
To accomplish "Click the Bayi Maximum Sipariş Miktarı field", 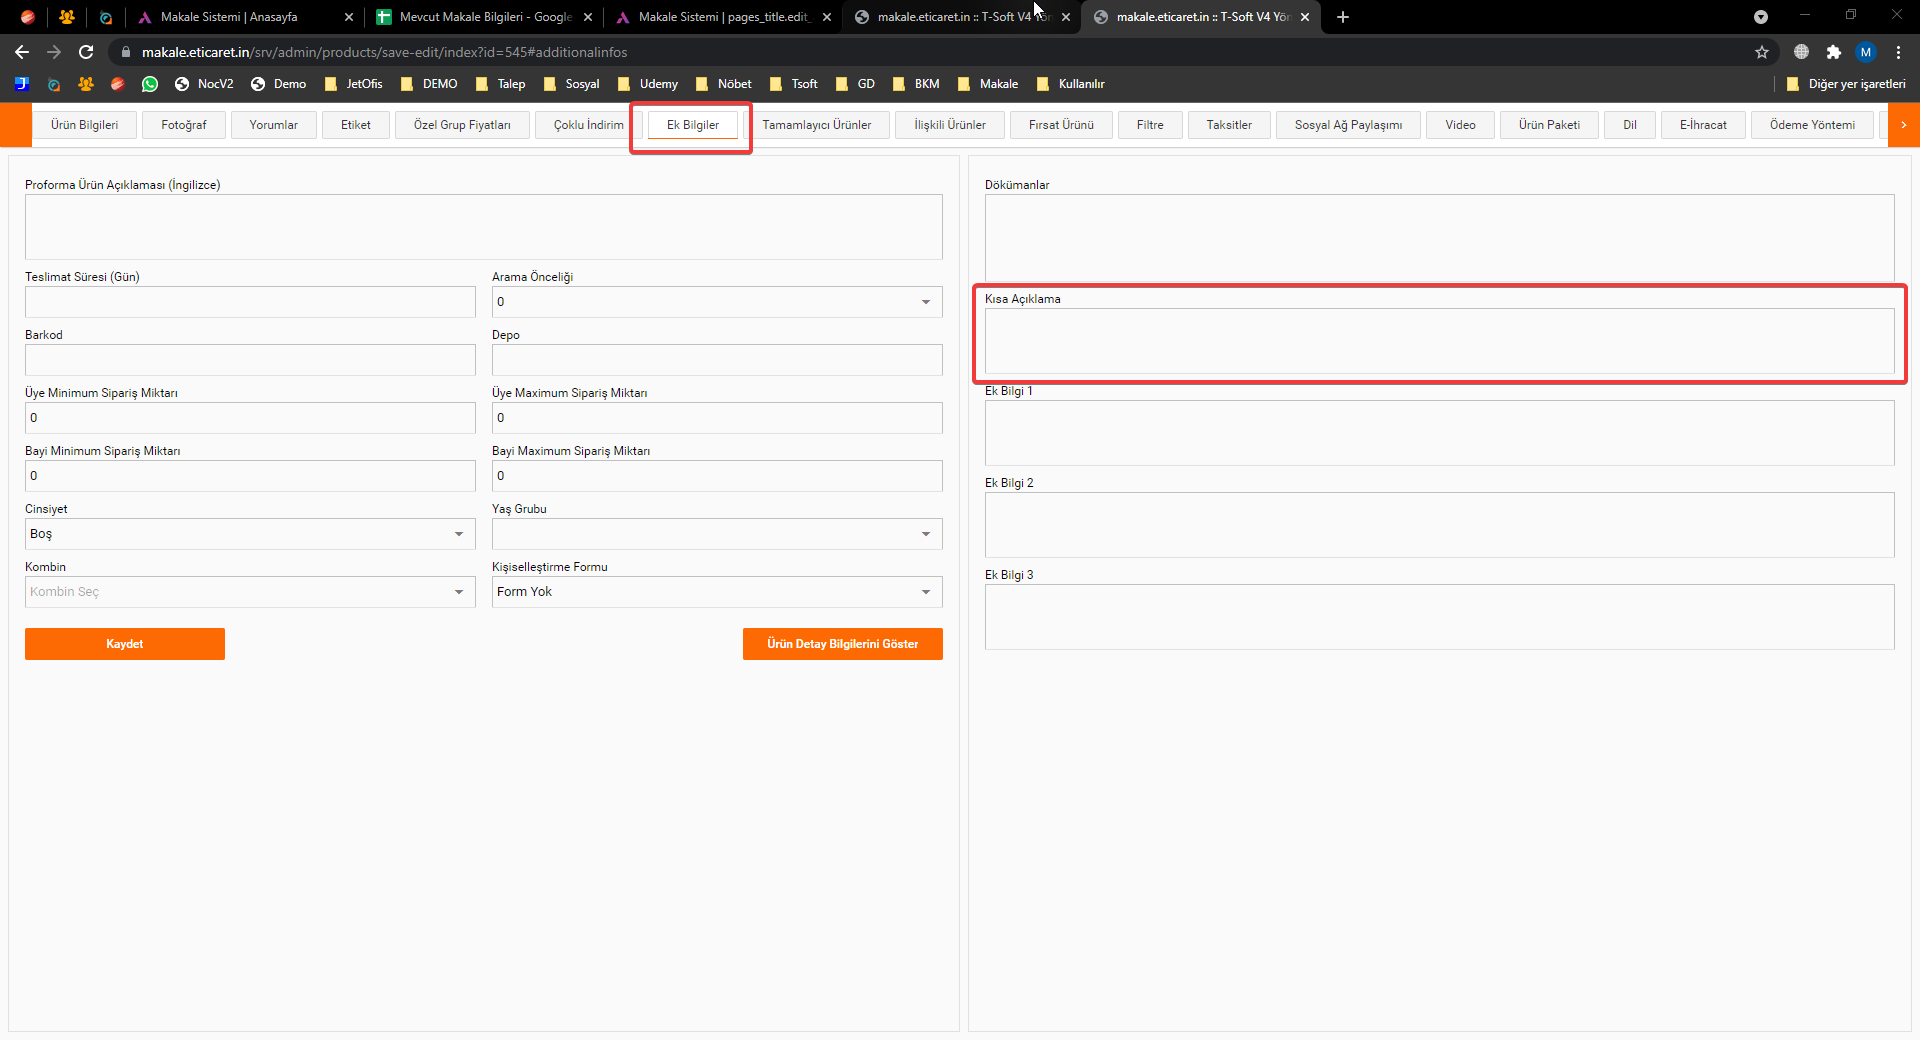I will [x=717, y=476].
